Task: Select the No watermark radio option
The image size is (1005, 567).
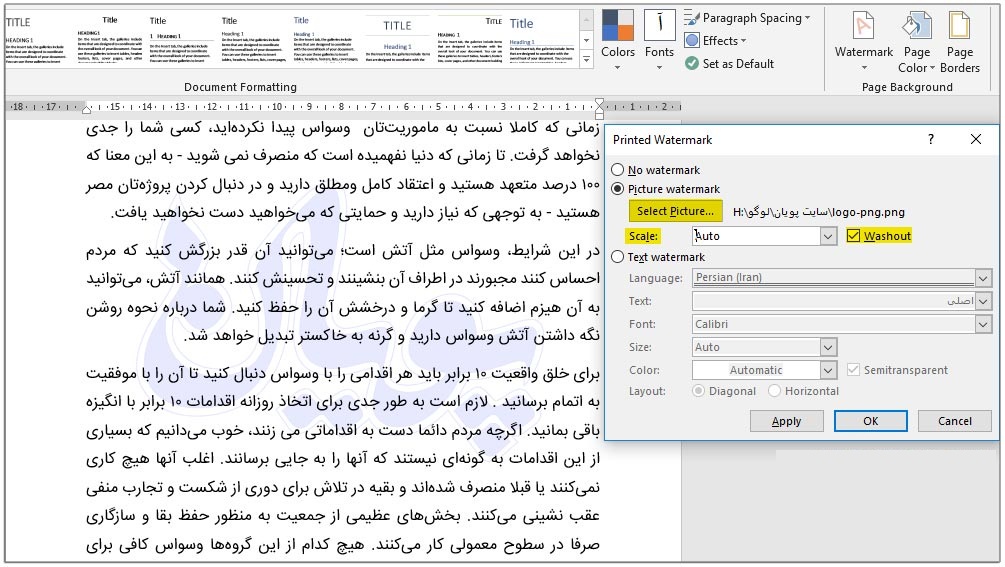Action: coord(617,170)
